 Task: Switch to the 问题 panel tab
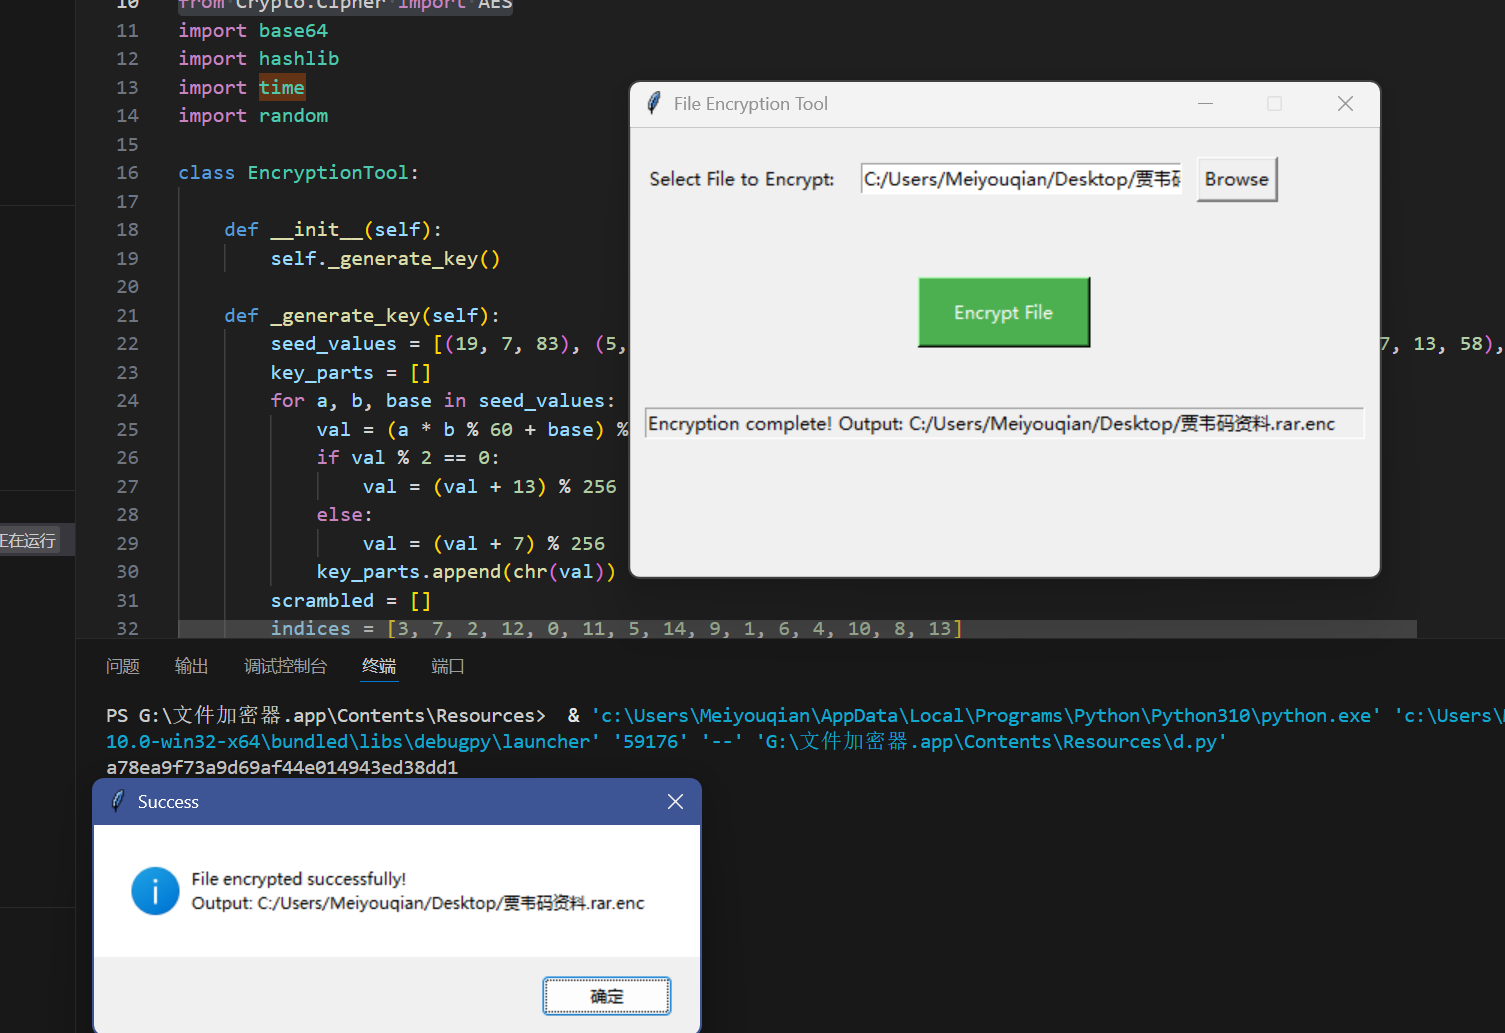(123, 666)
